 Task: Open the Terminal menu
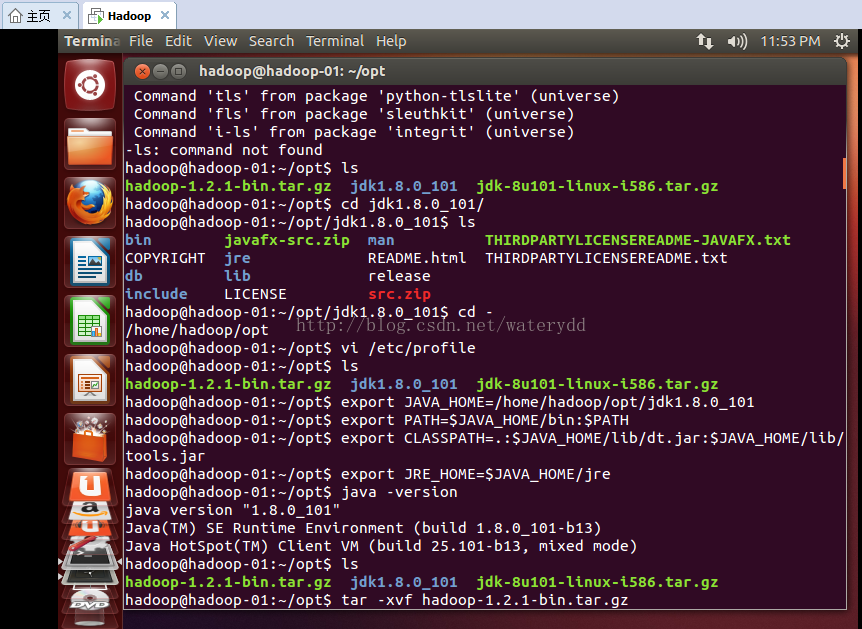tap(335, 41)
